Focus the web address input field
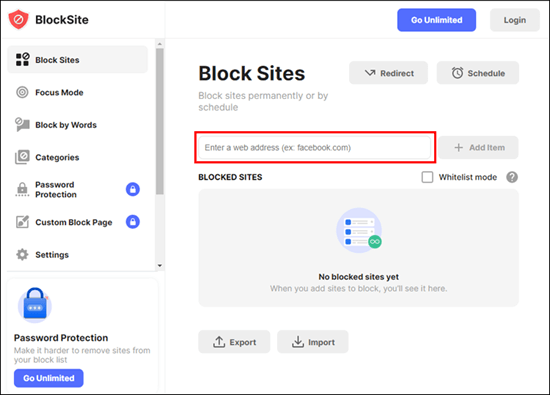Viewport: 550px width, 395px height. click(x=314, y=147)
